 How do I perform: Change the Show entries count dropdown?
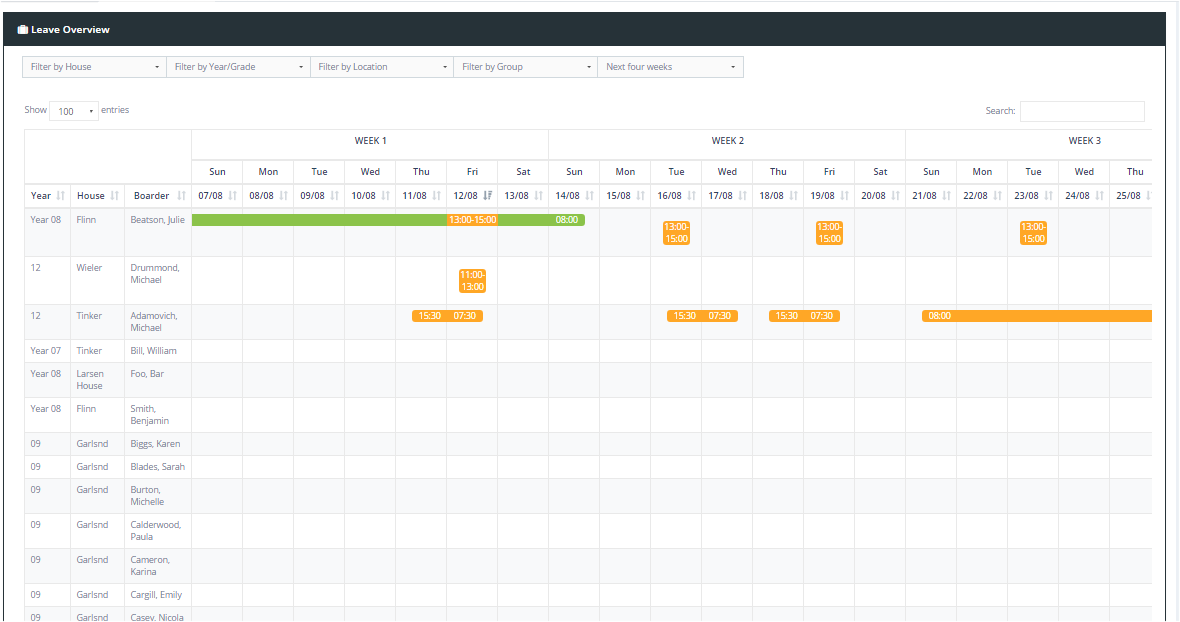click(x=74, y=111)
